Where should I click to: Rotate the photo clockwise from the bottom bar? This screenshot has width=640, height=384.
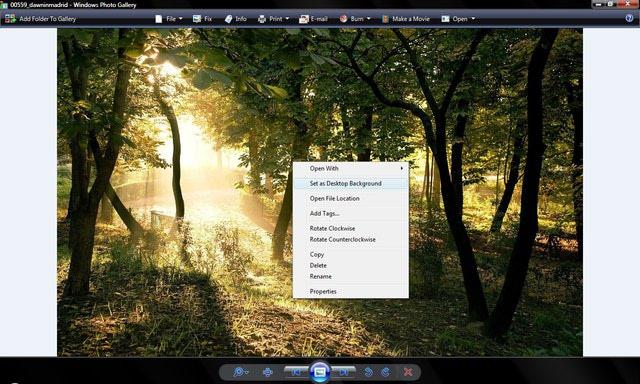tap(385, 372)
